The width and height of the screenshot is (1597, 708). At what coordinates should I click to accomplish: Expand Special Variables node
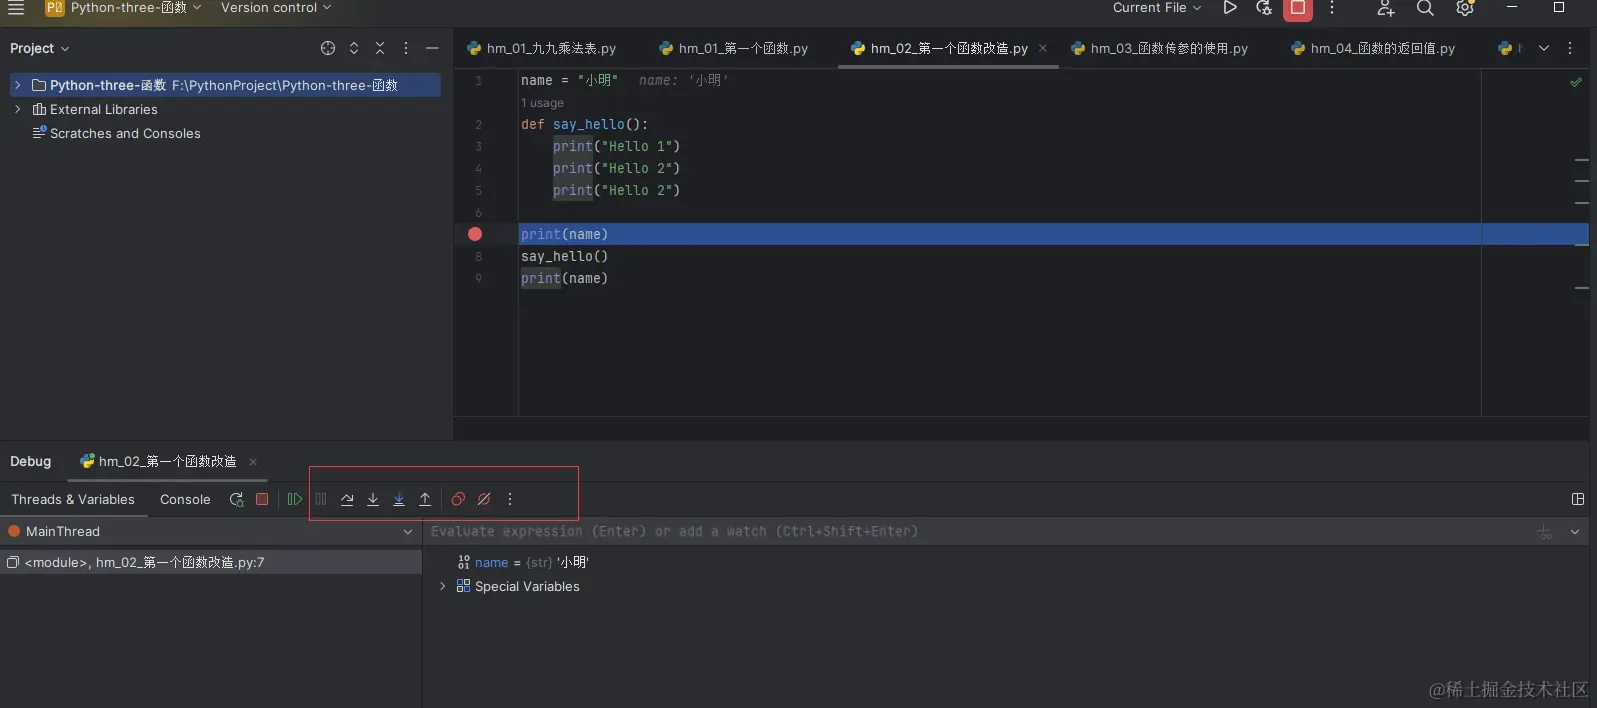click(x=442, y=586)
